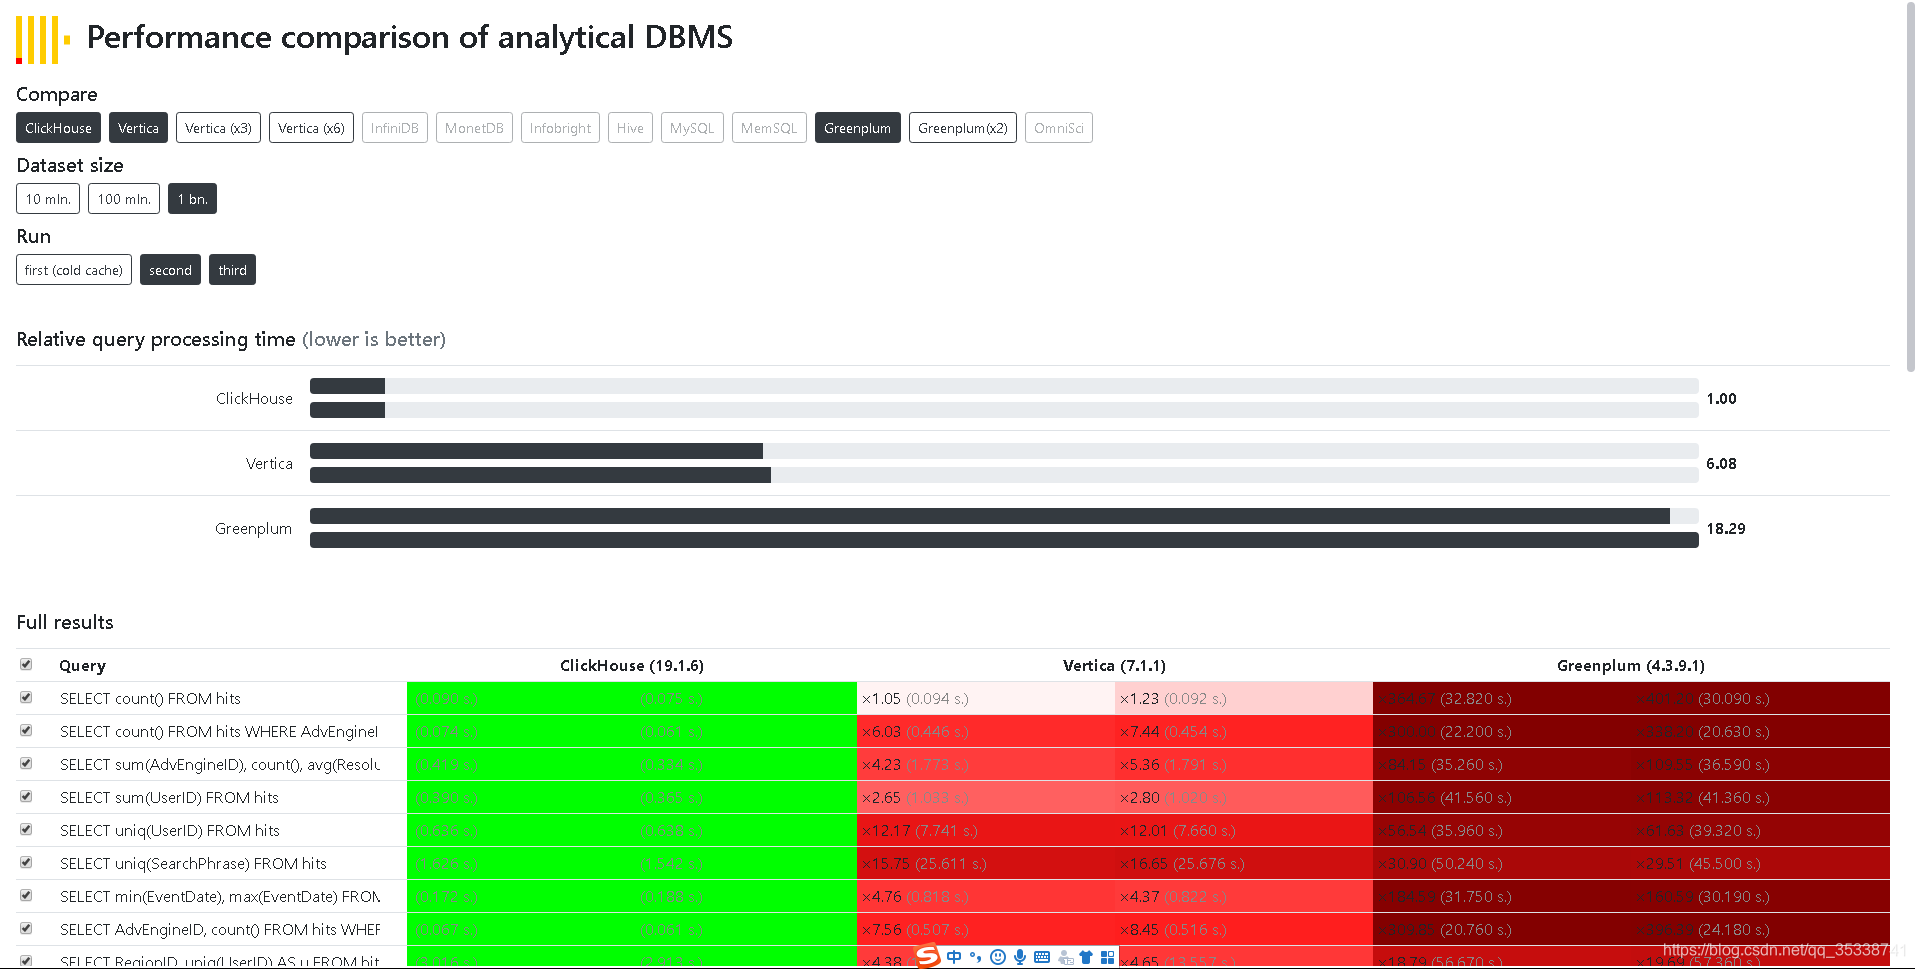Switch Chinese/English mode in the IME bar
Viewport: 1915px width, 969px height.
954,957
